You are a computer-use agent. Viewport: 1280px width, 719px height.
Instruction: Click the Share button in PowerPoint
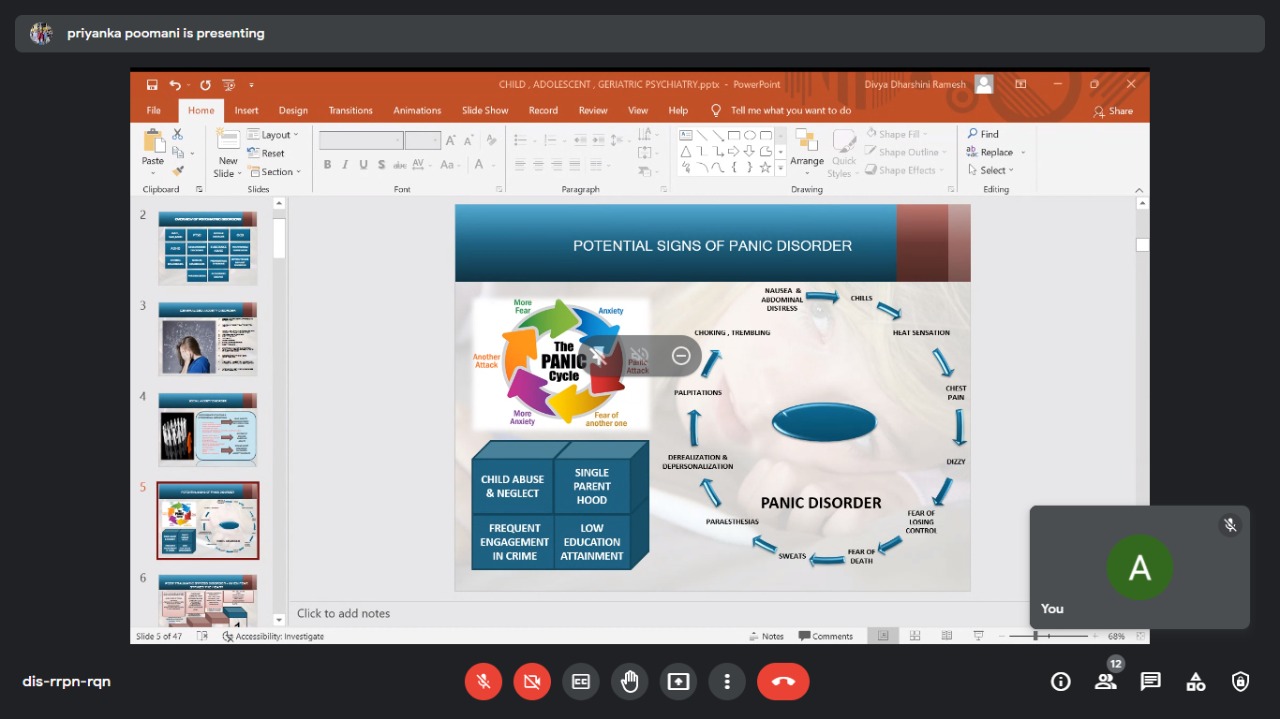1113,111
